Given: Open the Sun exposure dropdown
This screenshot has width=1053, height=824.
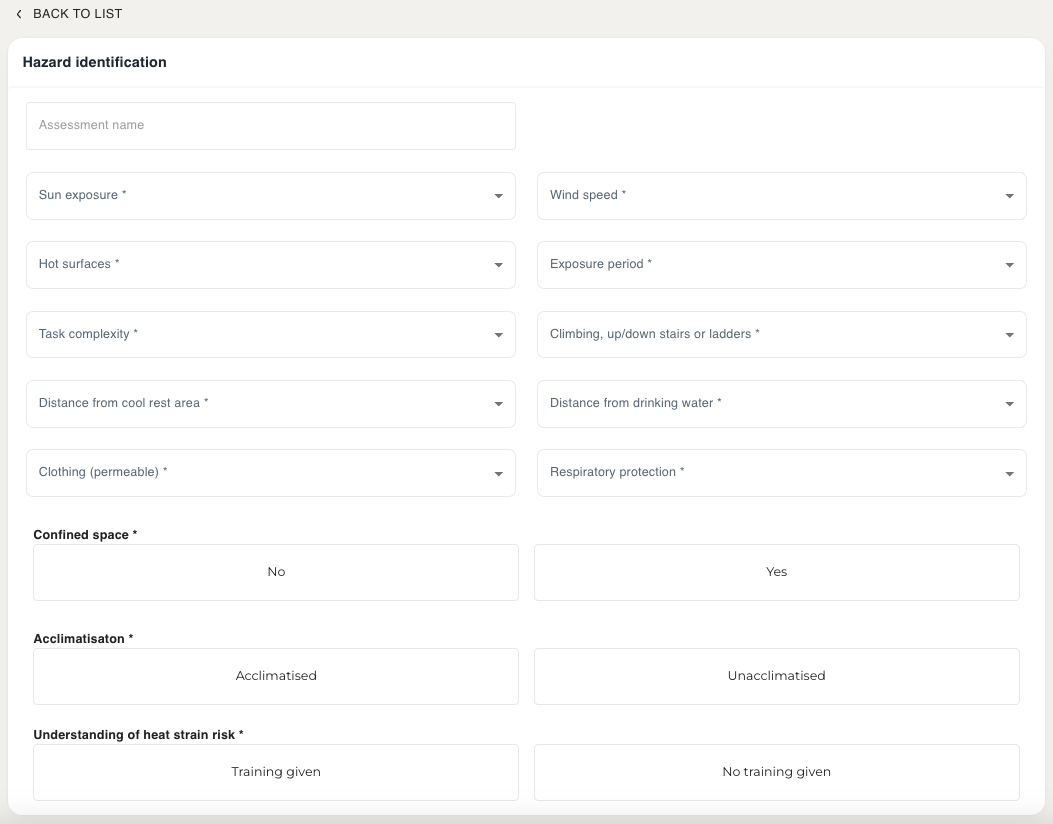Looking at the screenshot, I should tap(270, 196).
